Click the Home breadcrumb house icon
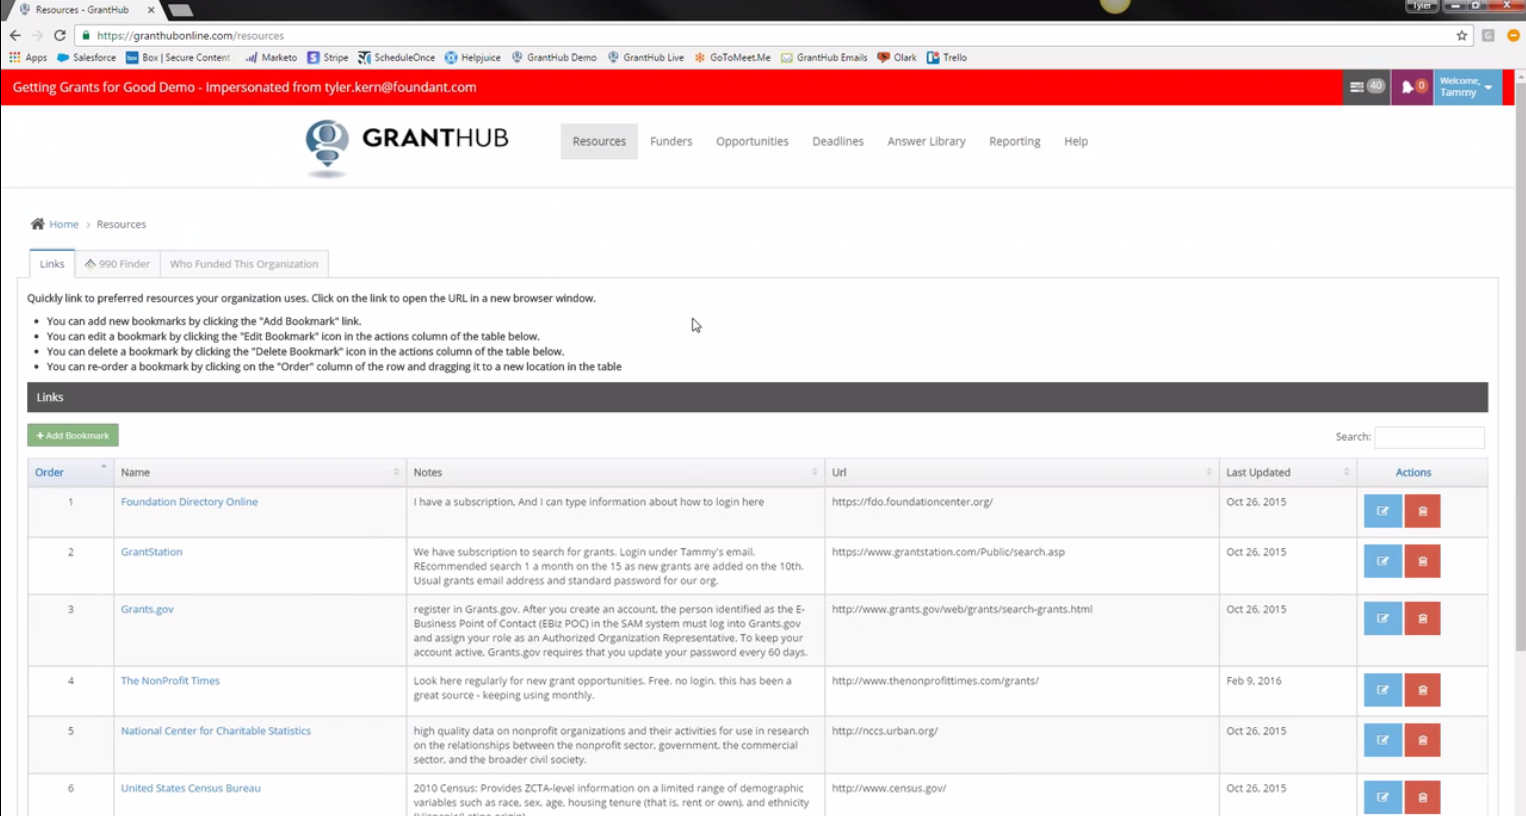Image resolution: width=1526 pixels, height=816 pixels. pos(38,224)
